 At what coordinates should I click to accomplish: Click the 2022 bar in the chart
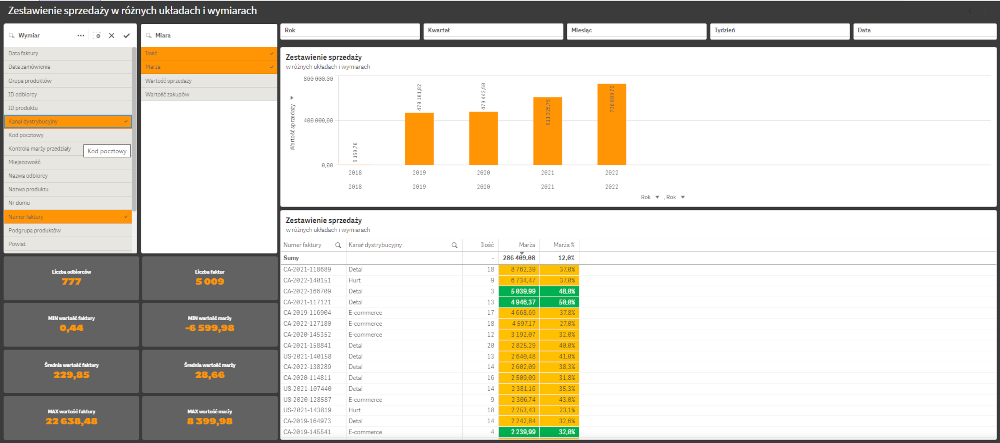pyautogui.click(x=612, y=124)
